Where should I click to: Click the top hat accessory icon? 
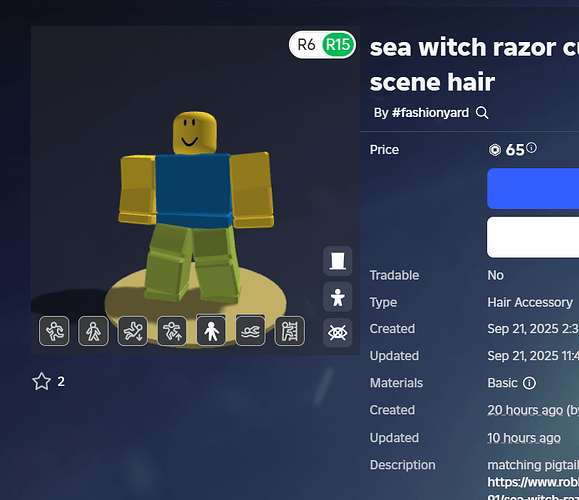click(x=338, y=261)
